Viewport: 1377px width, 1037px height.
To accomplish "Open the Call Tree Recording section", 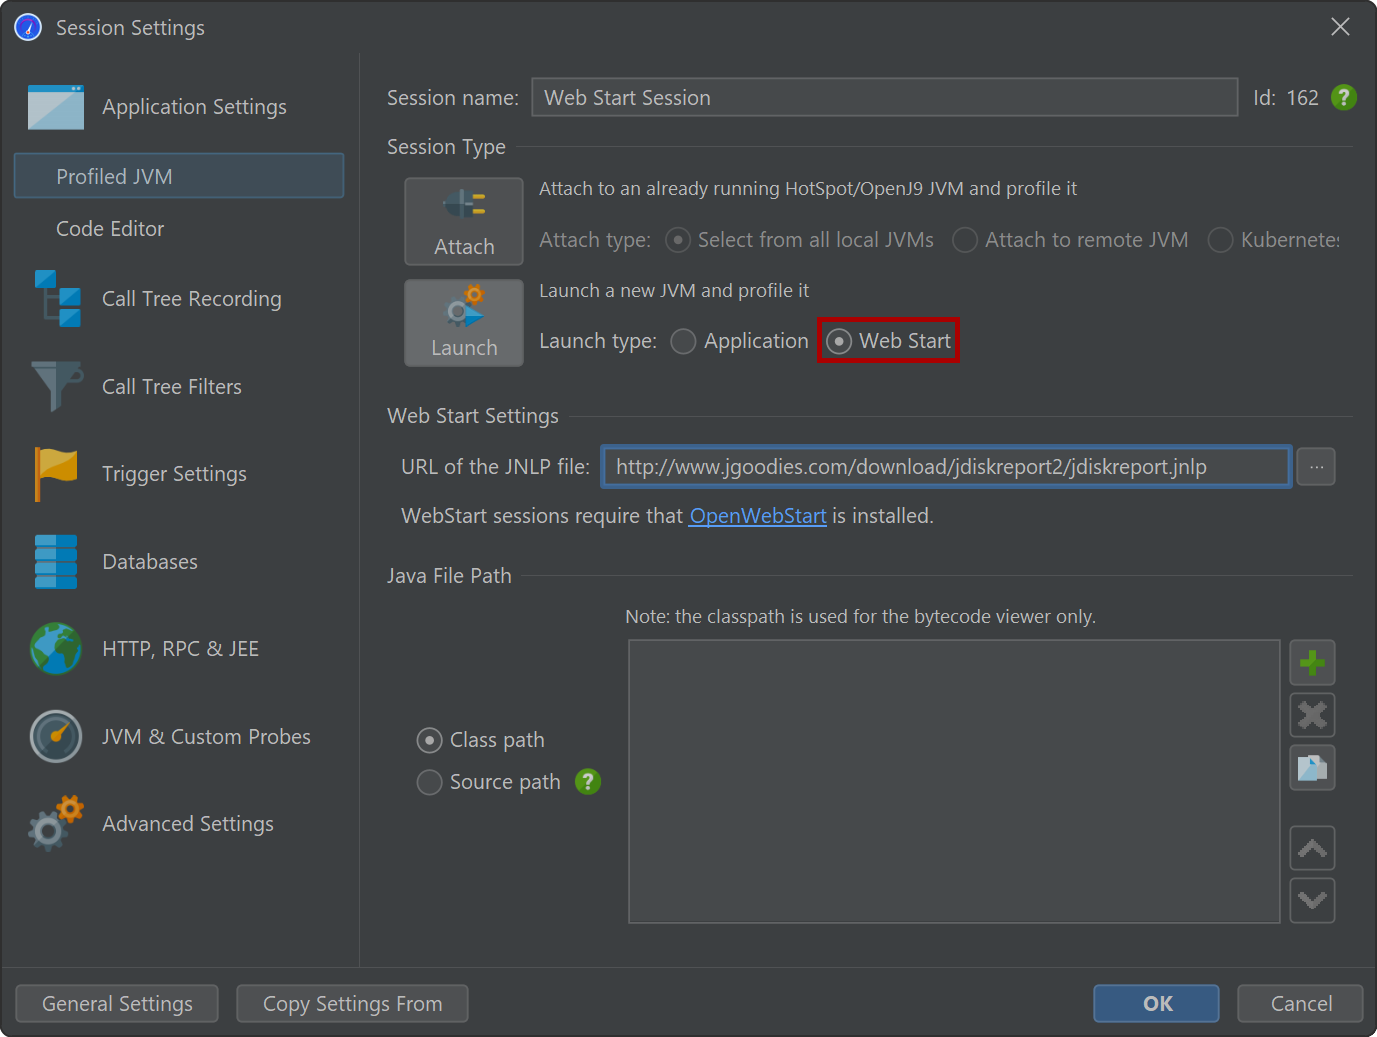I will click(x=191, y=299).
